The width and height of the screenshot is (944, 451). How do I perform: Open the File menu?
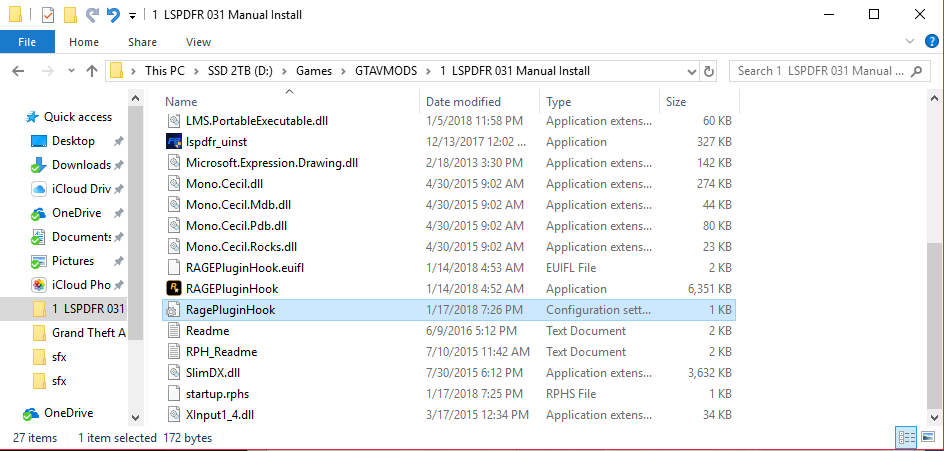[27, 42]
